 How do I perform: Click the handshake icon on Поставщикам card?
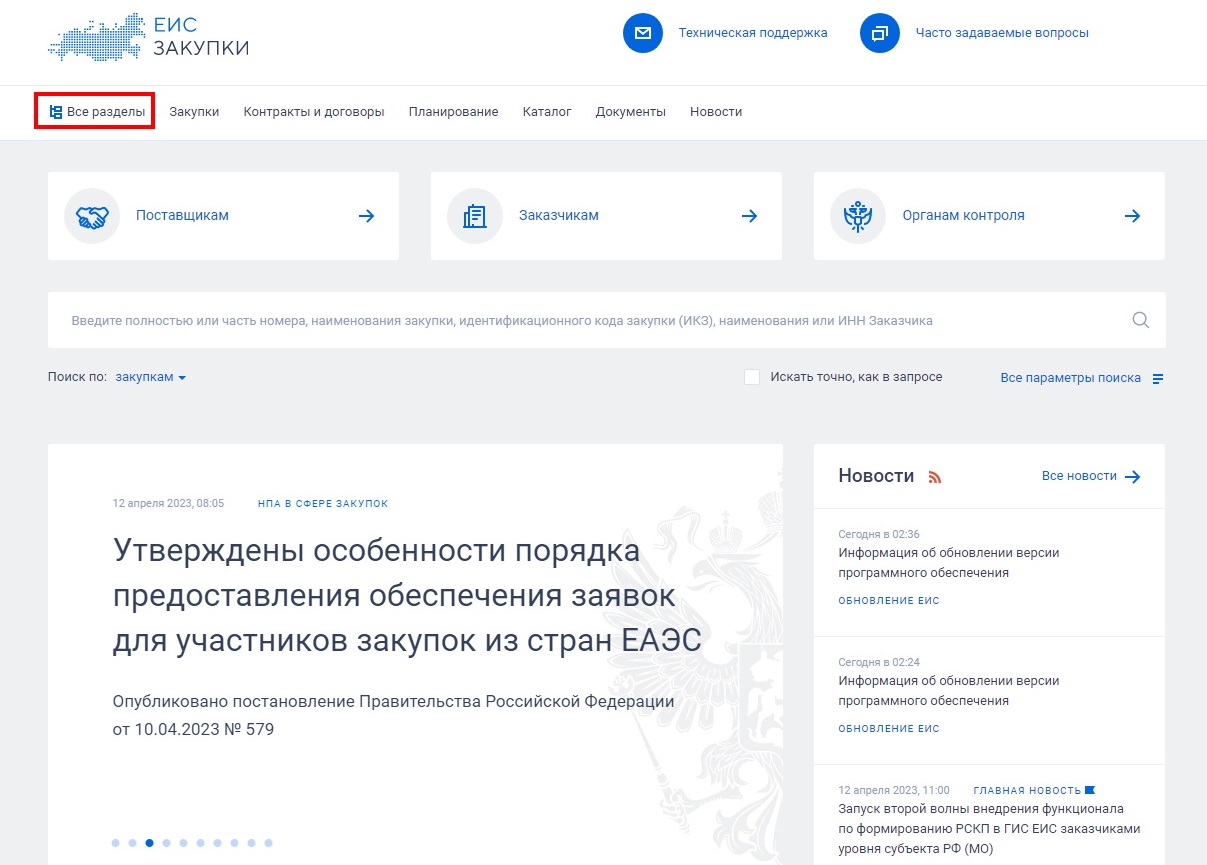click(x=92, y=216)
